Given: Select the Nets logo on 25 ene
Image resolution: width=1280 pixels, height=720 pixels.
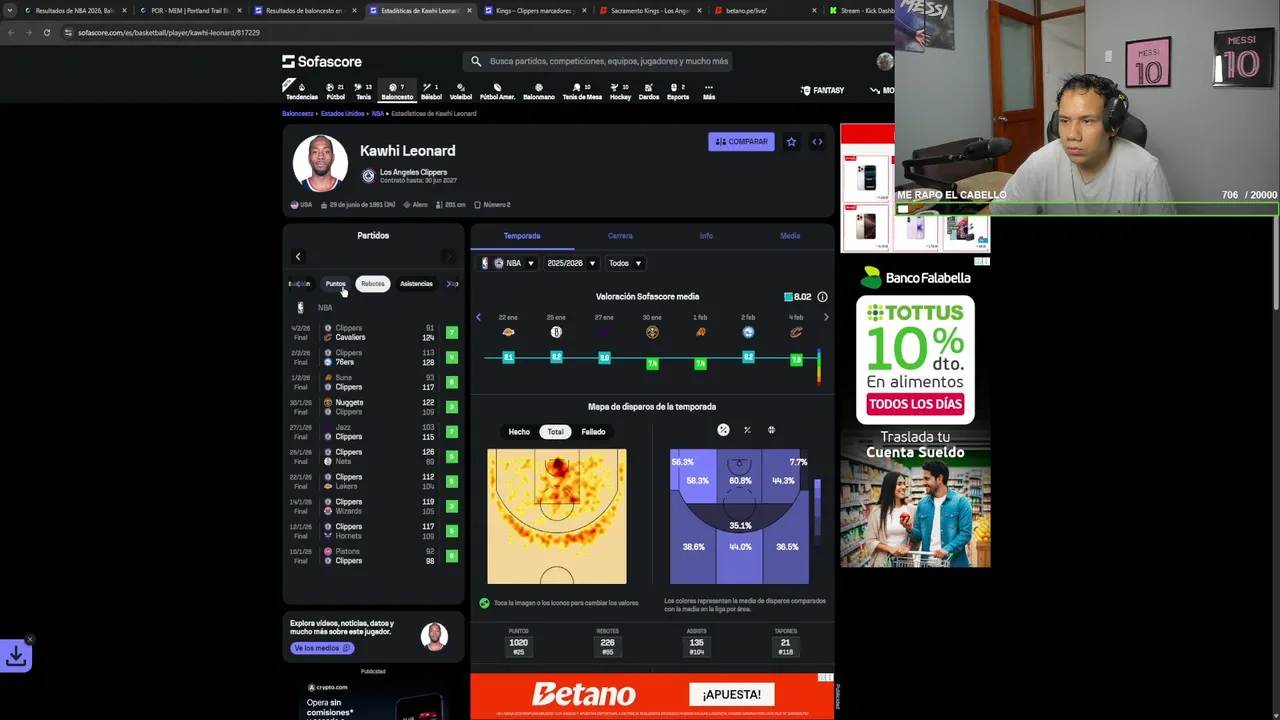Looking at the screenshot, I should (556, 332).
